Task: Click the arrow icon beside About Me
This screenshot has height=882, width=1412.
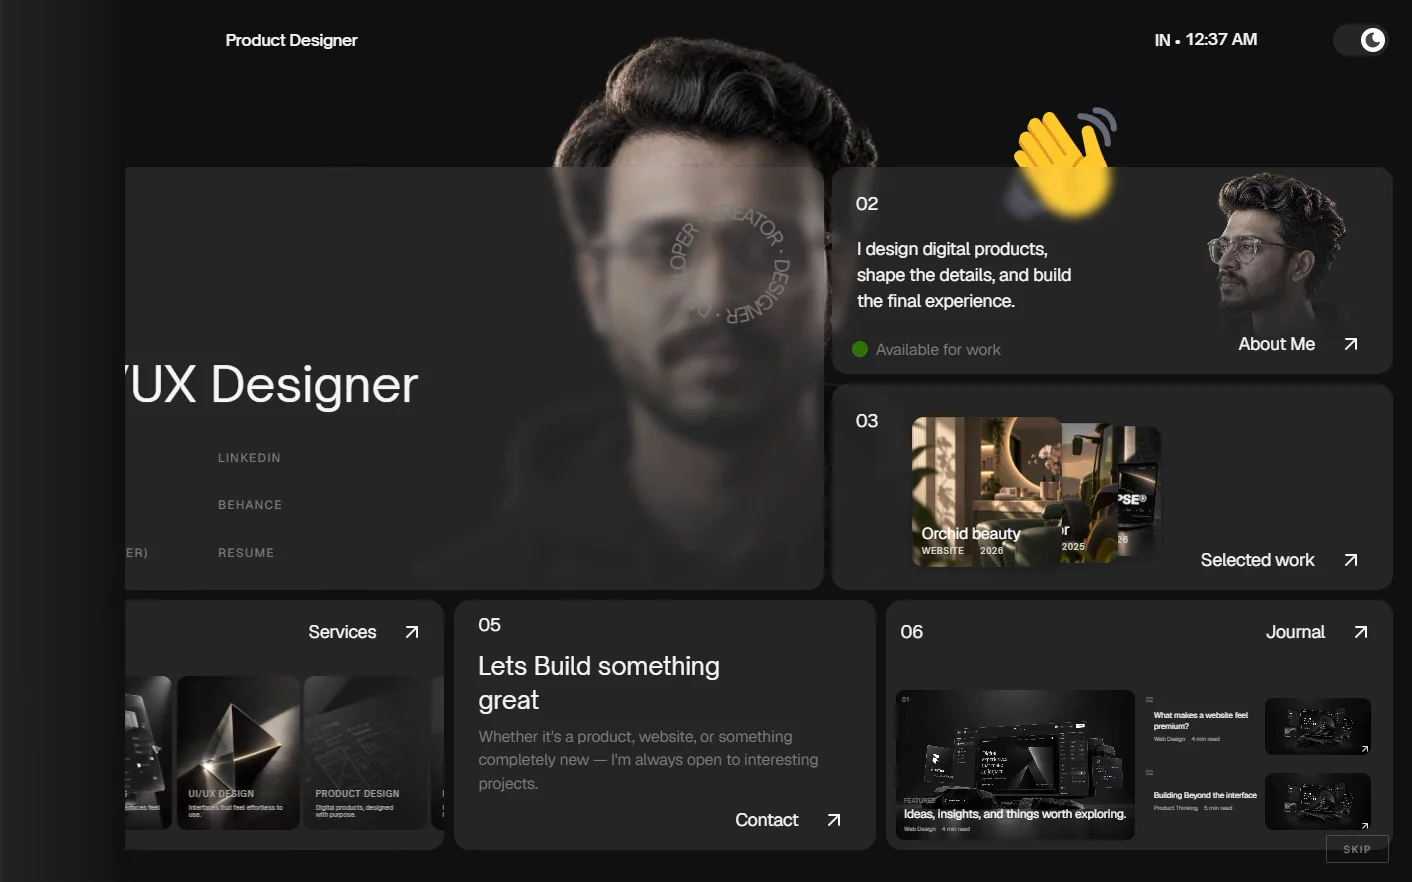Action: point(1351,344)
